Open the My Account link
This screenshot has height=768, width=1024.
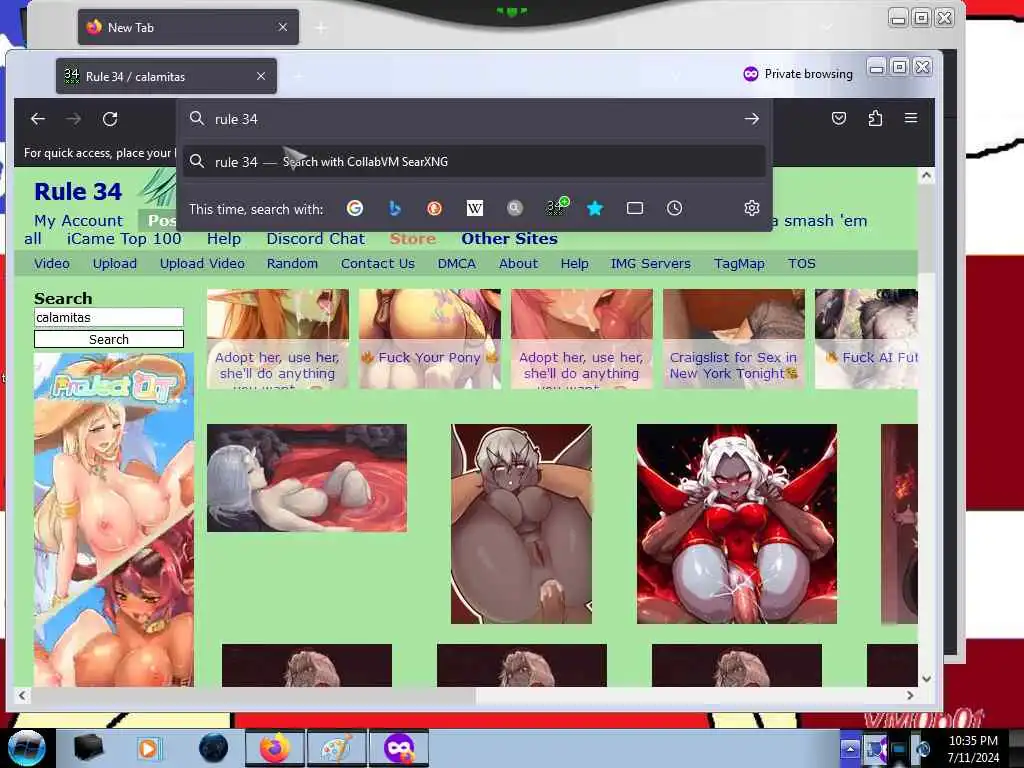78,221
